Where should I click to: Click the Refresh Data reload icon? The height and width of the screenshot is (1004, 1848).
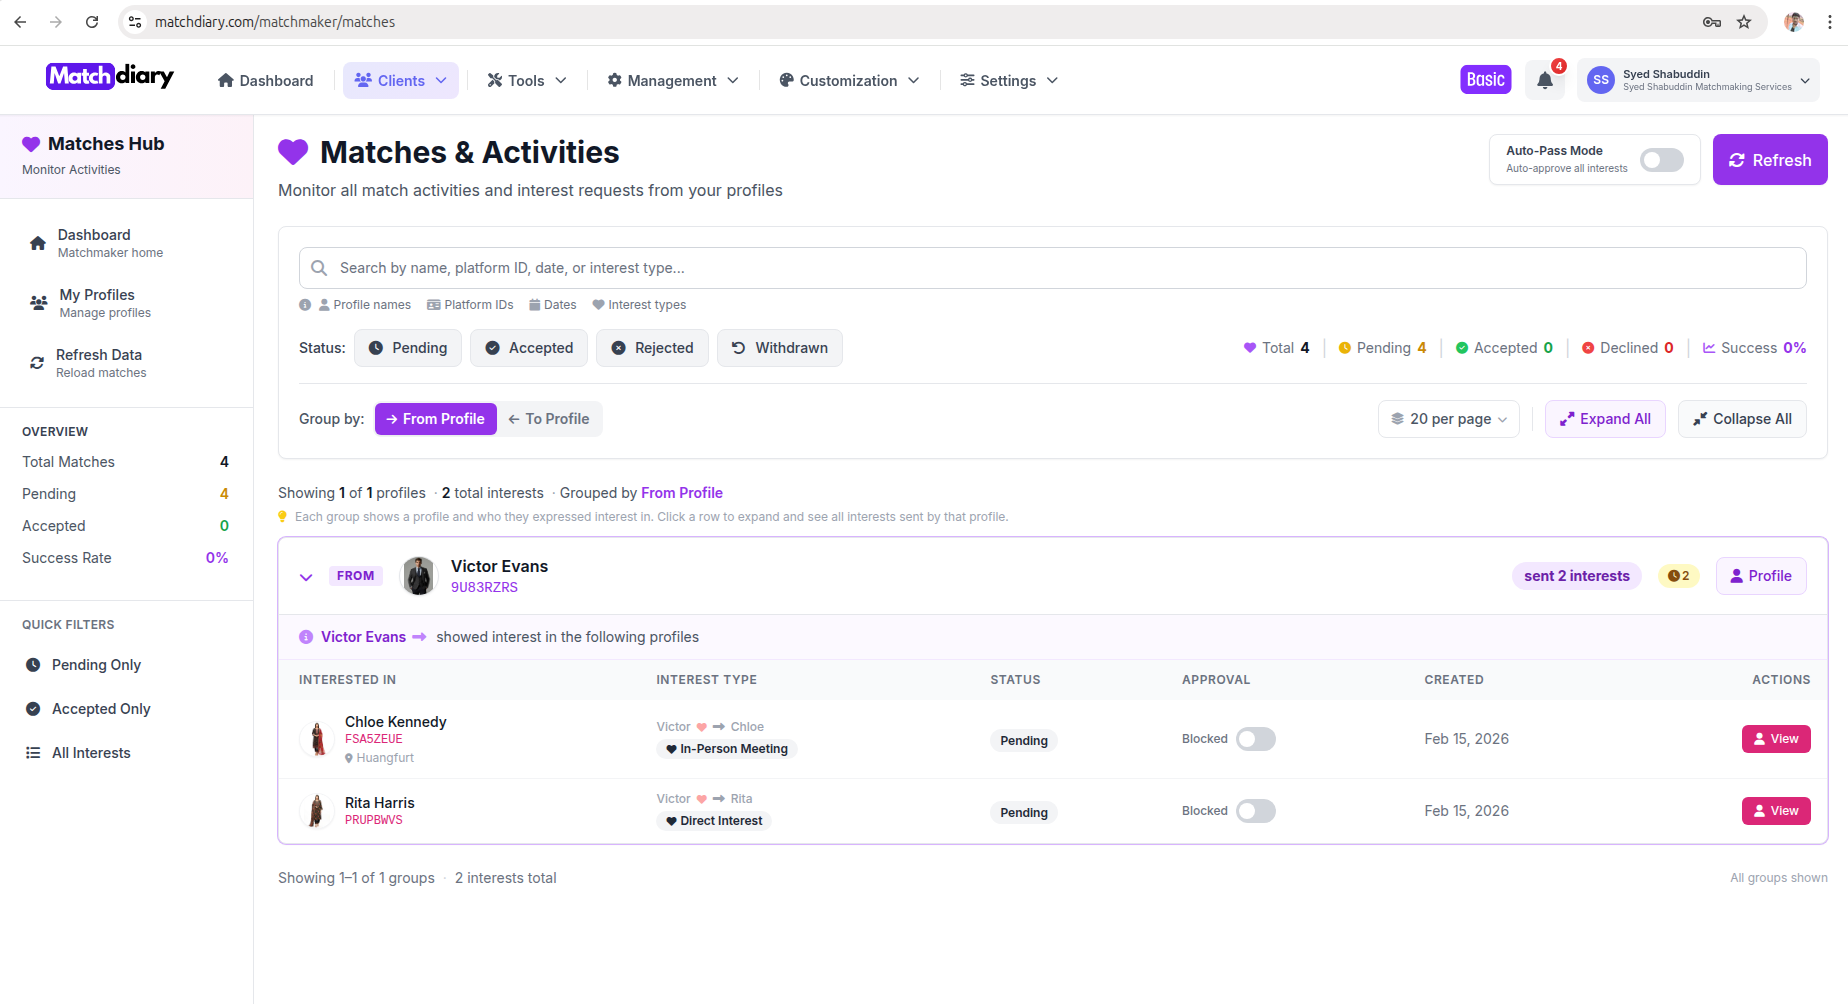coord(37,363)
